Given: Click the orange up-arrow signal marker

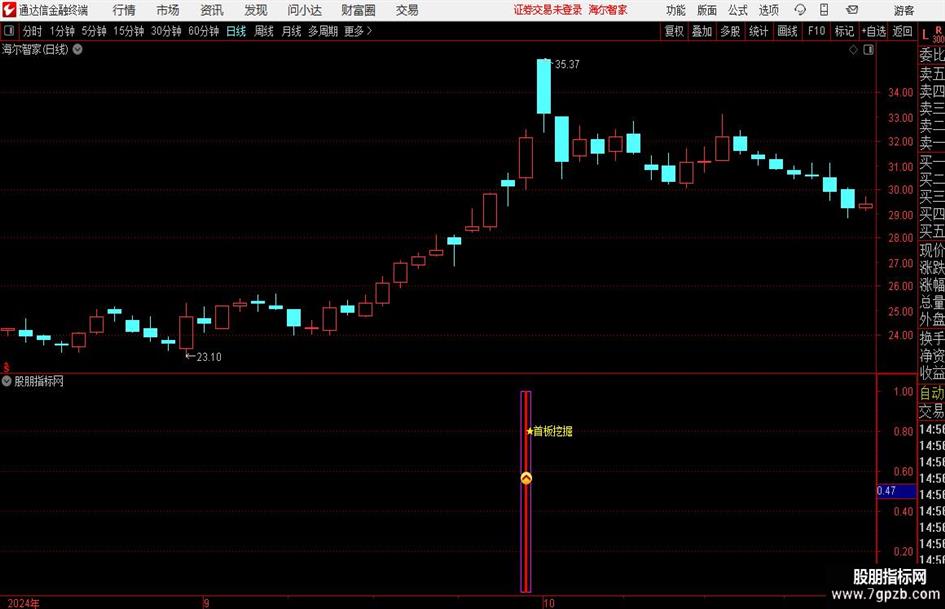Looking at the screenshot, I should [x=526, y=478].
